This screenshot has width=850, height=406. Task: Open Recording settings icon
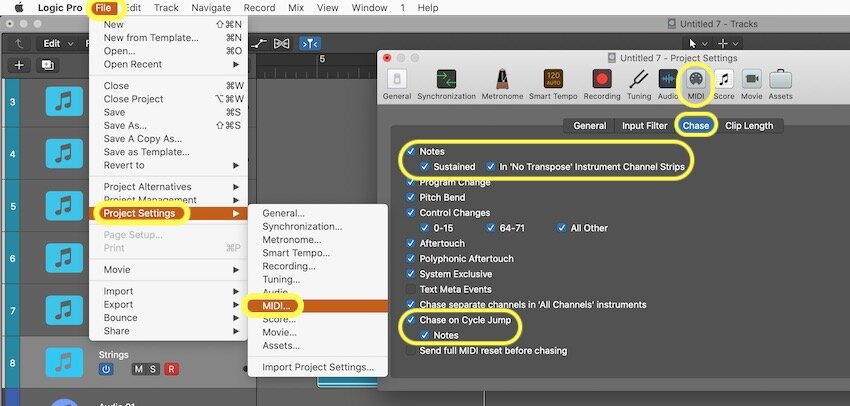pyautogui.click(x=602, y=80)
